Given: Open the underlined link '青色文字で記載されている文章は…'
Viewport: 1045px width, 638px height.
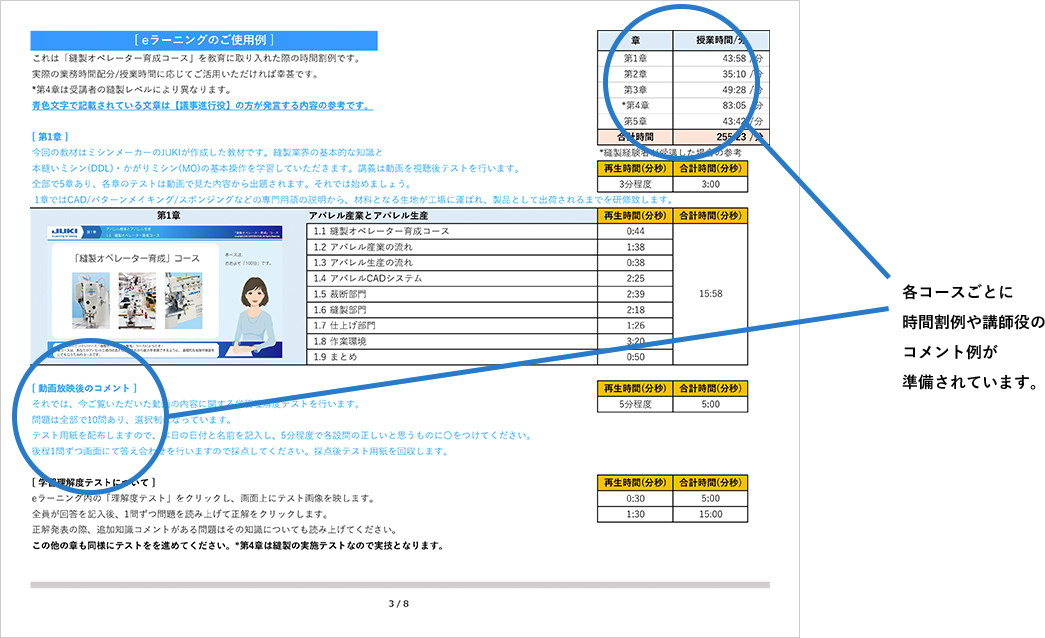Looking at the screenshot, I should tap(202, 105).
